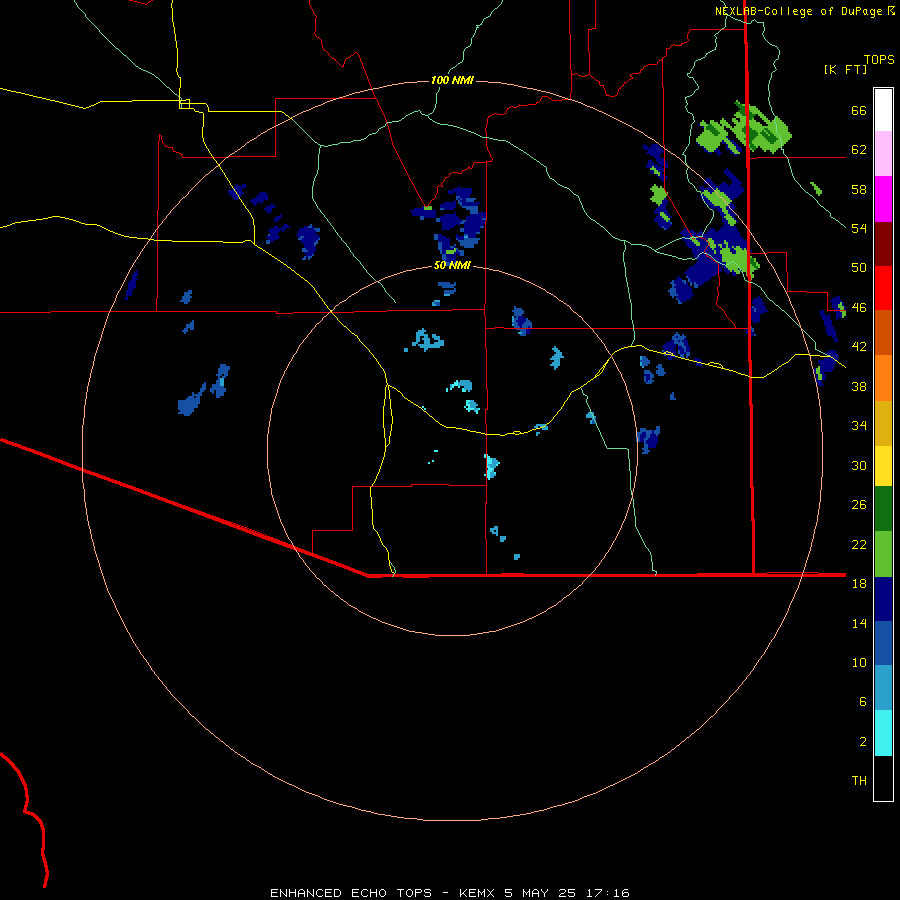
Task: Click the '18' legend value
Action: (859, 584)
